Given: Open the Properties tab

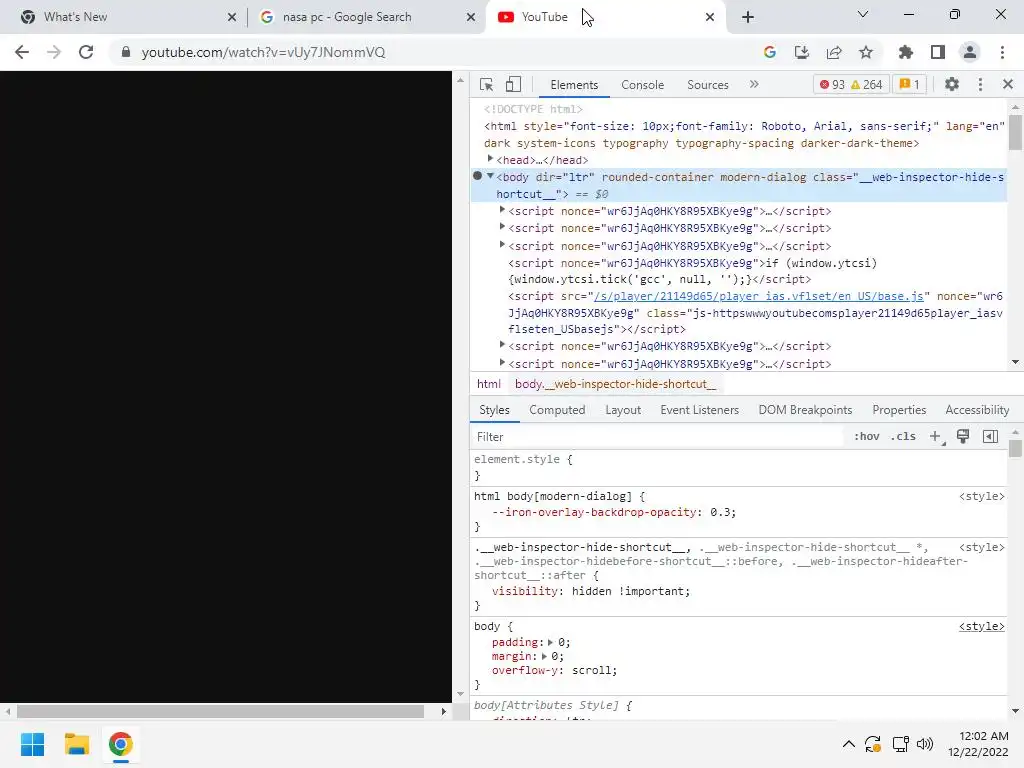Looking at the screenshot, I should (899, 409).
